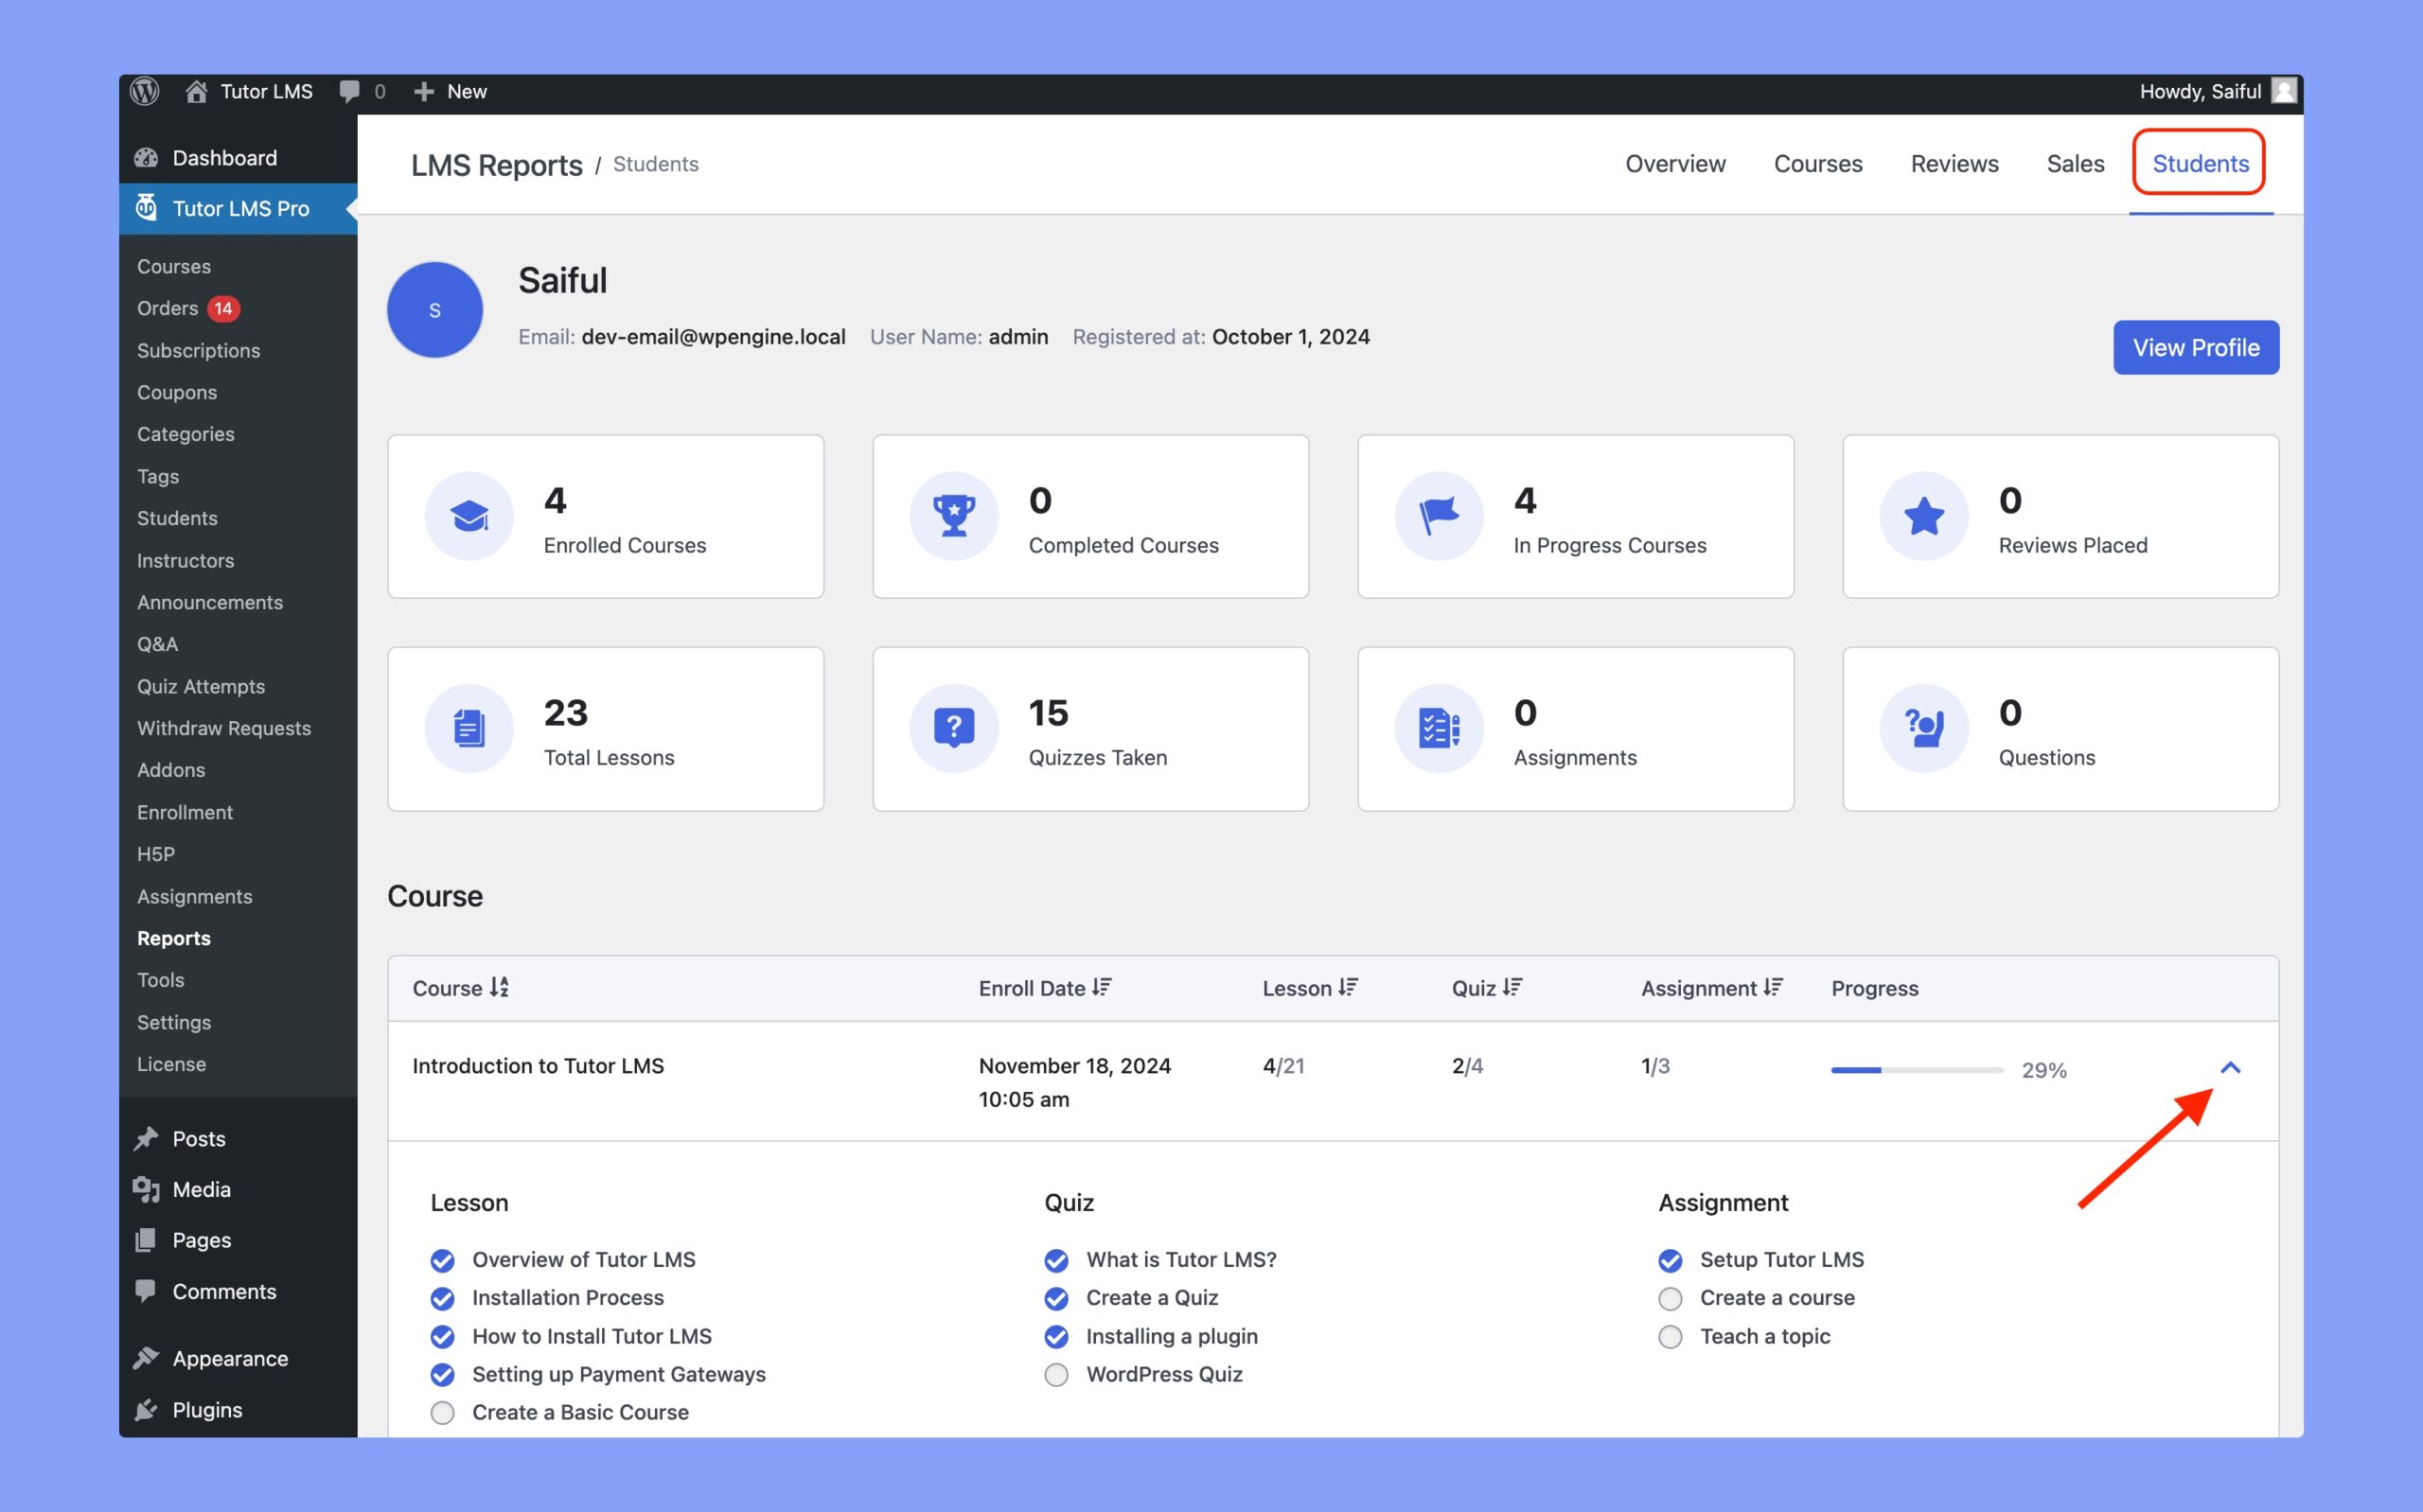
Task: Toggle the What is Tutor LMS? quiz check
Action: (1056, 1260)
